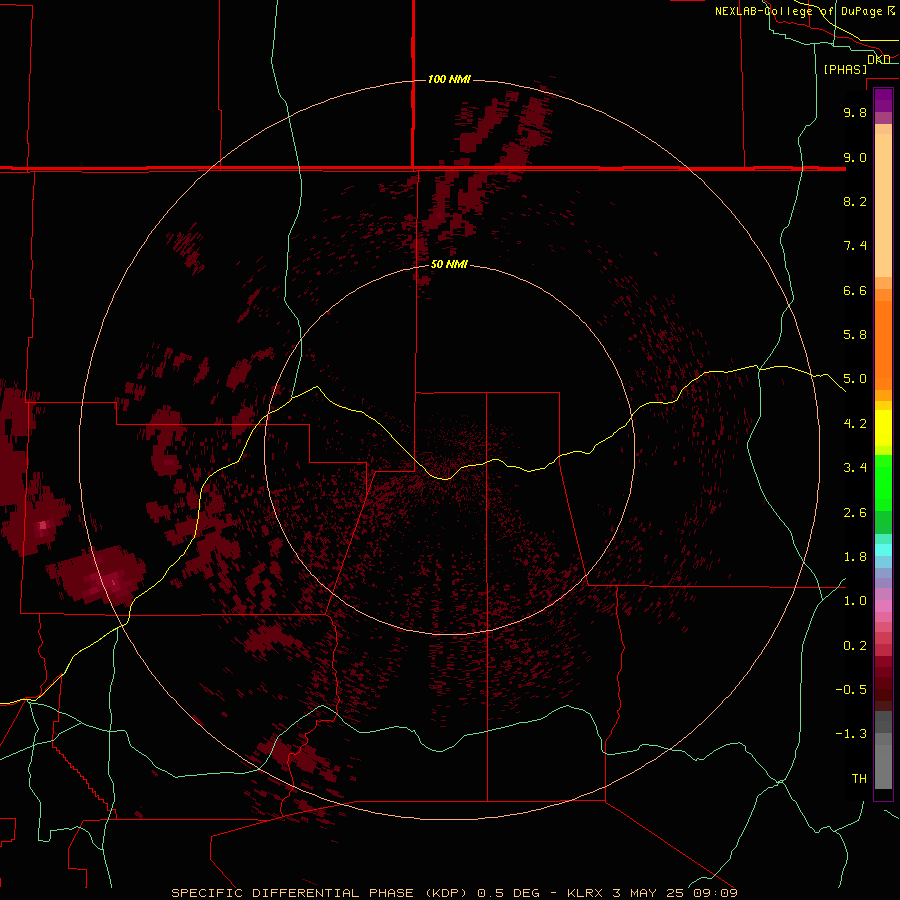
Task: Click the 9.8 scale value
Action: (855, 113)
